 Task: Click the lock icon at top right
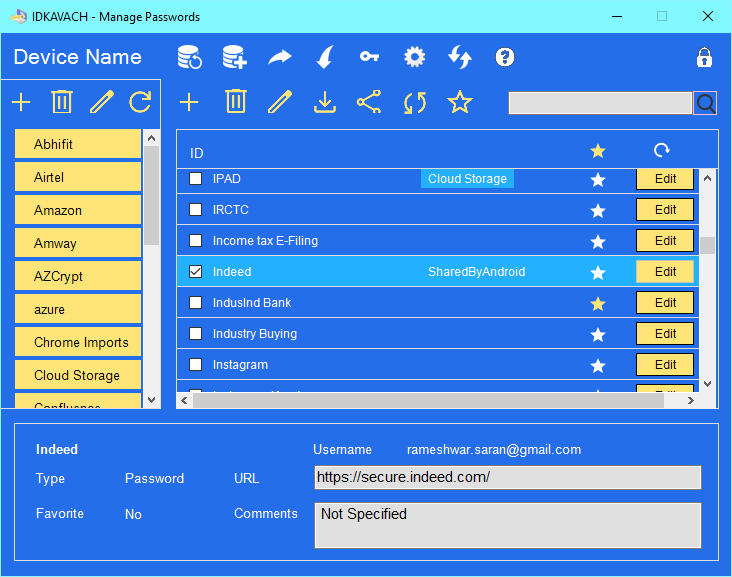704,58
